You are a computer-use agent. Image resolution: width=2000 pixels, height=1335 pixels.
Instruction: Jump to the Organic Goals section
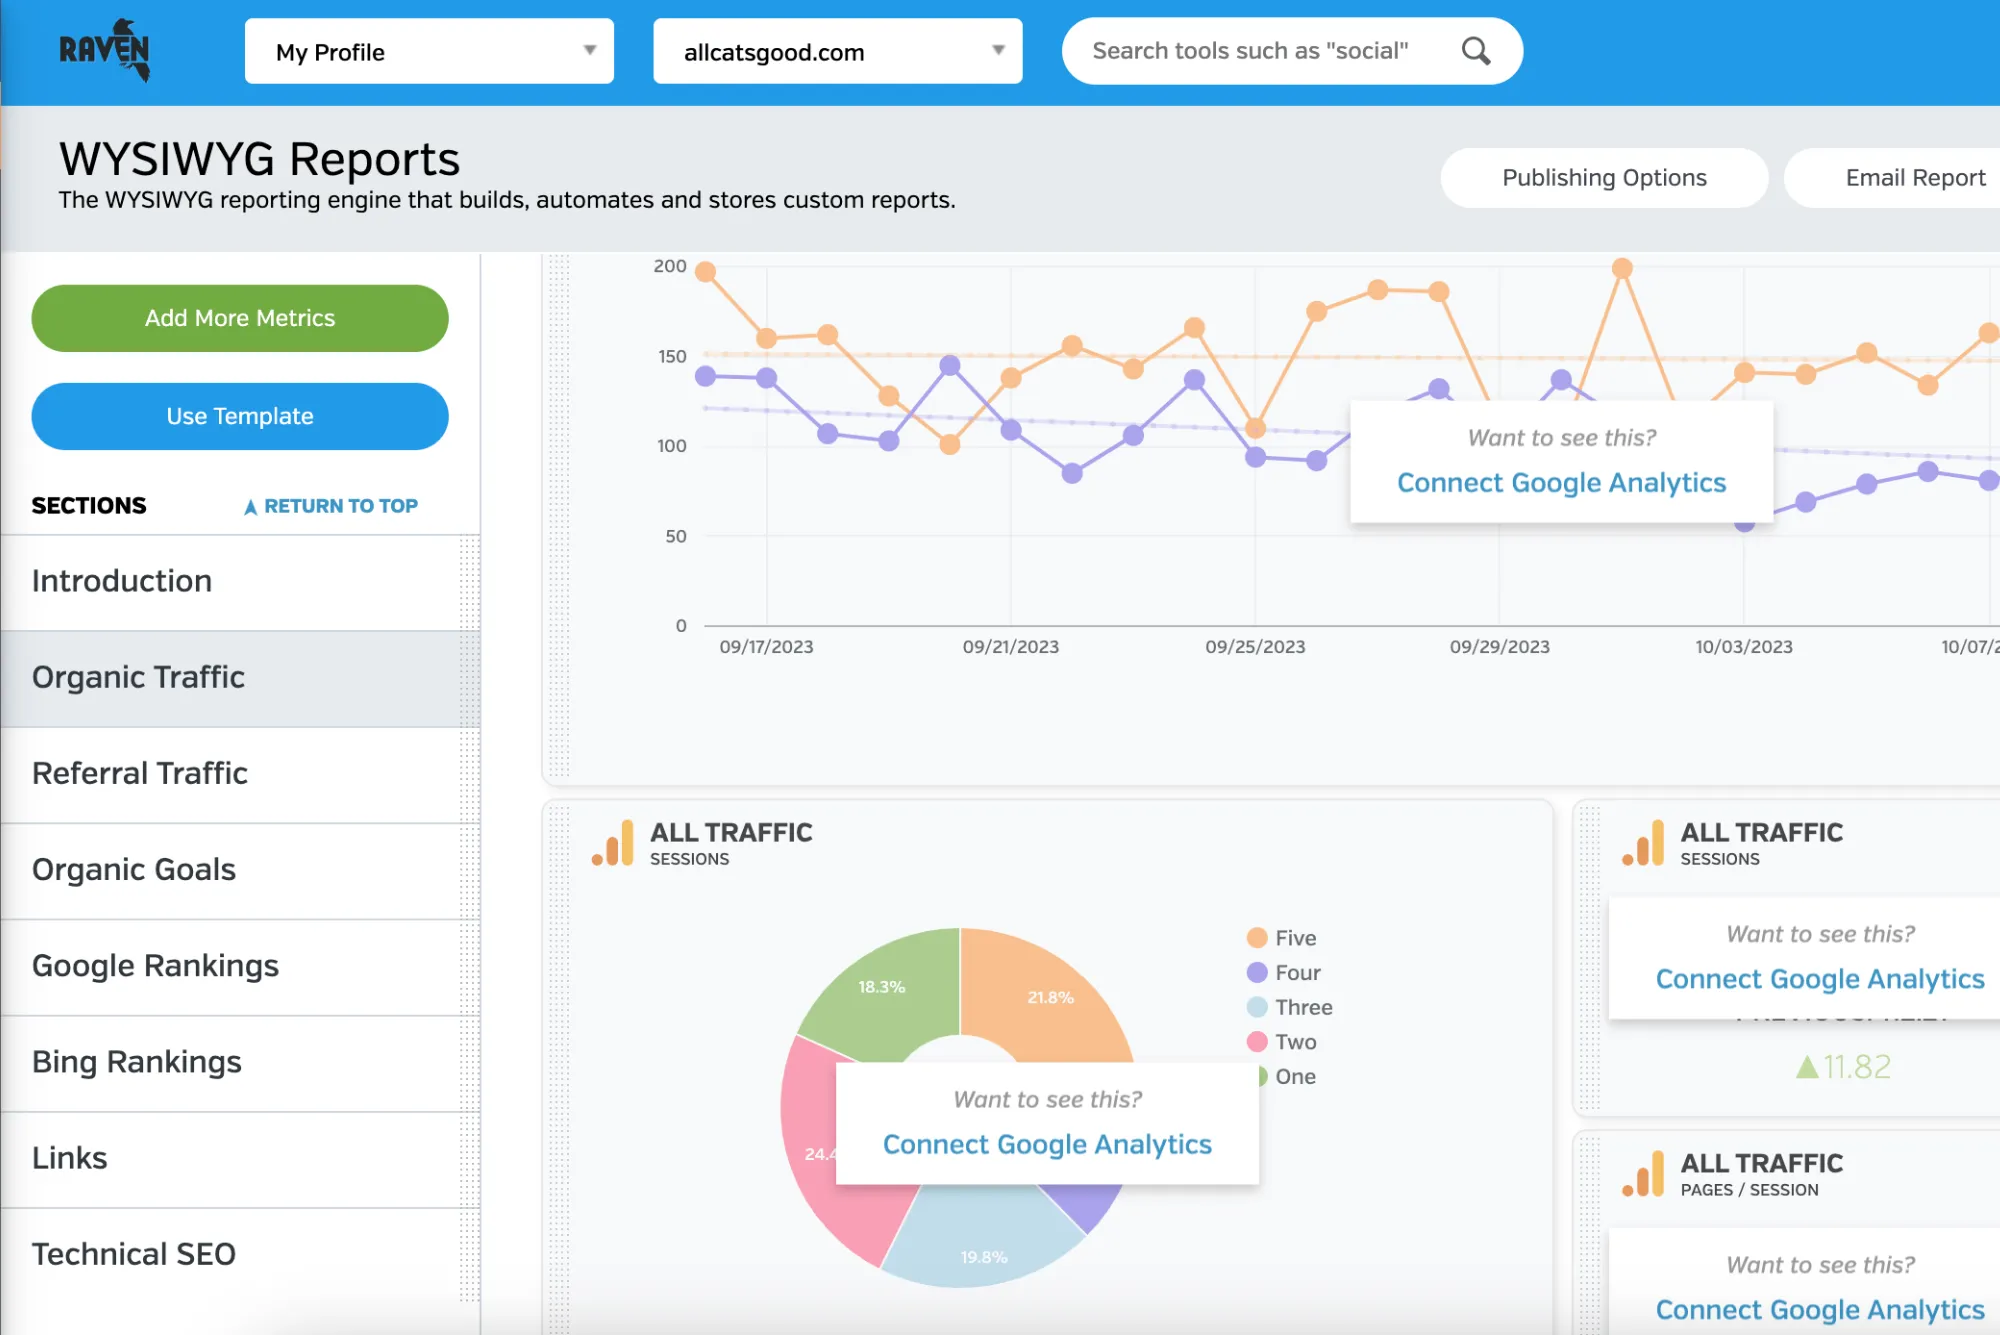click(x=240, y=870)
